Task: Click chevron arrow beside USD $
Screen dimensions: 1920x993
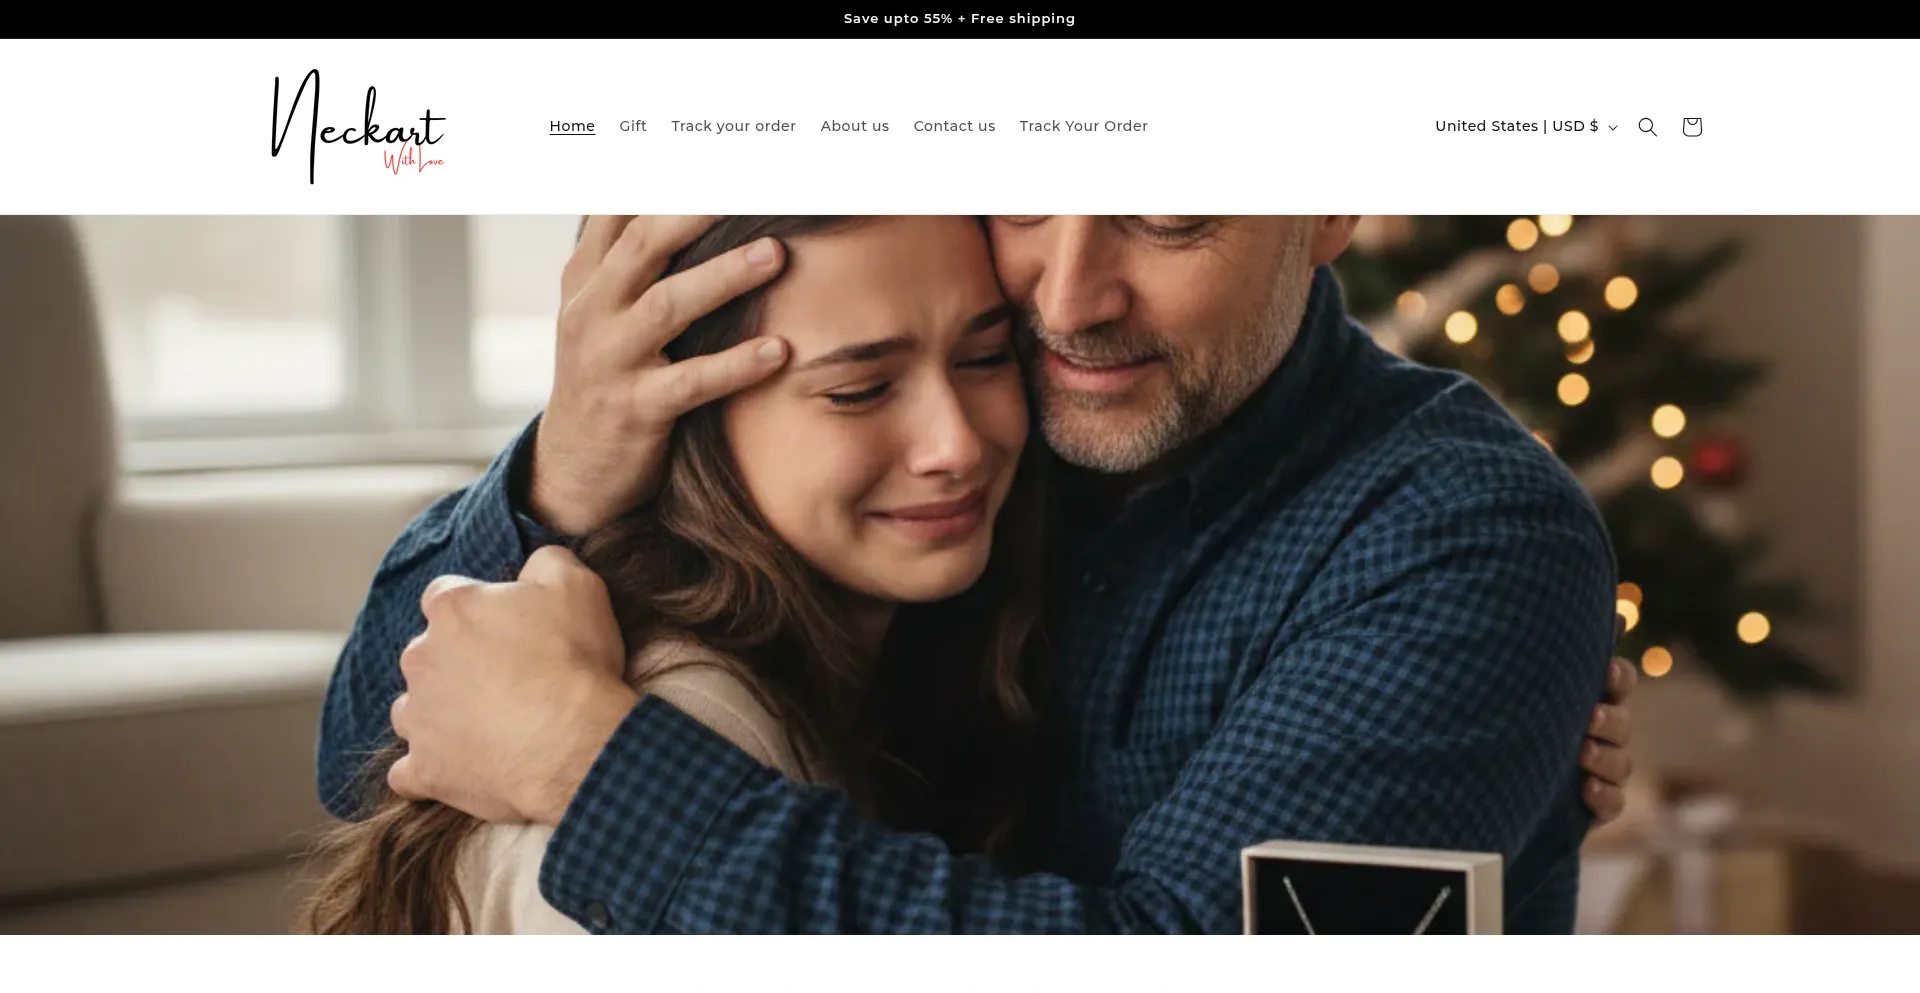Action: click(1612, 128)
